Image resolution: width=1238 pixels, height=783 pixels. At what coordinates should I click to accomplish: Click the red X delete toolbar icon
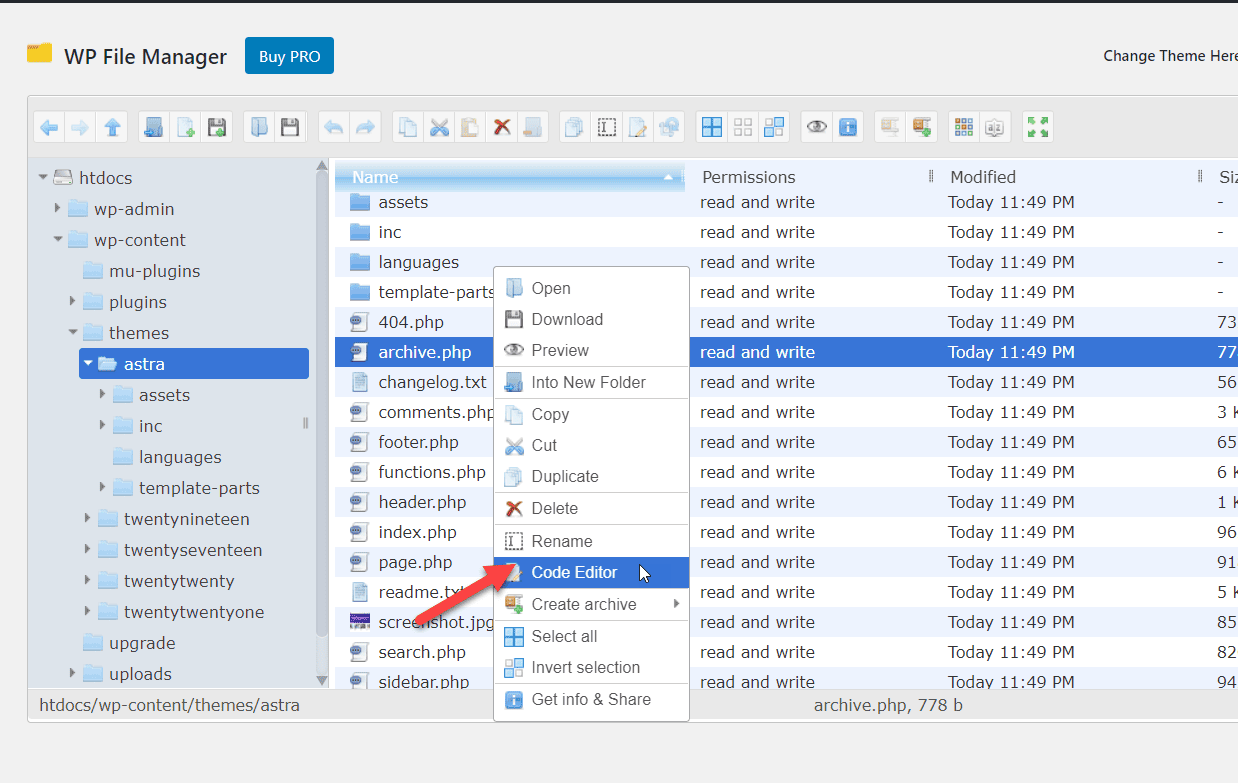coord(502,127)
